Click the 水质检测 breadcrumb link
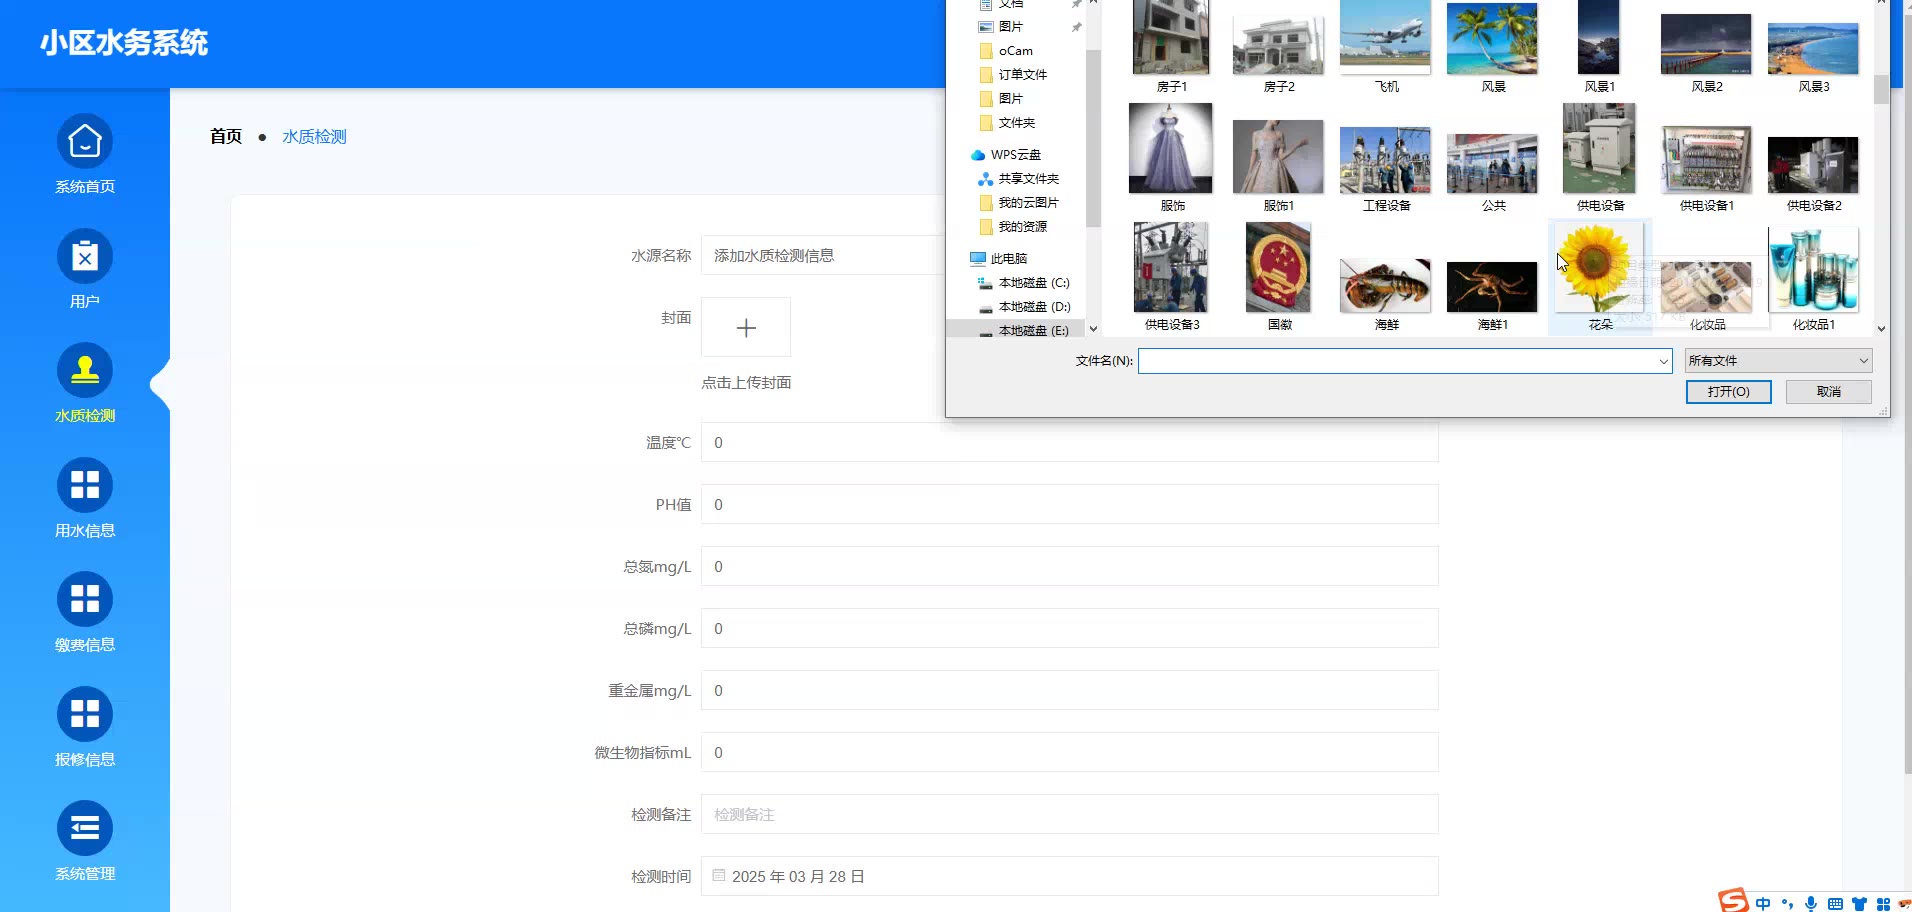This screenshot has width=1912, height=912. (314, 137)
